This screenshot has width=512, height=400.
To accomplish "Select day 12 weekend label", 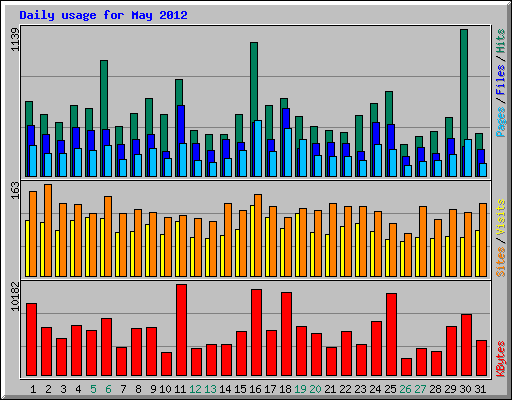I will point(195,389).
